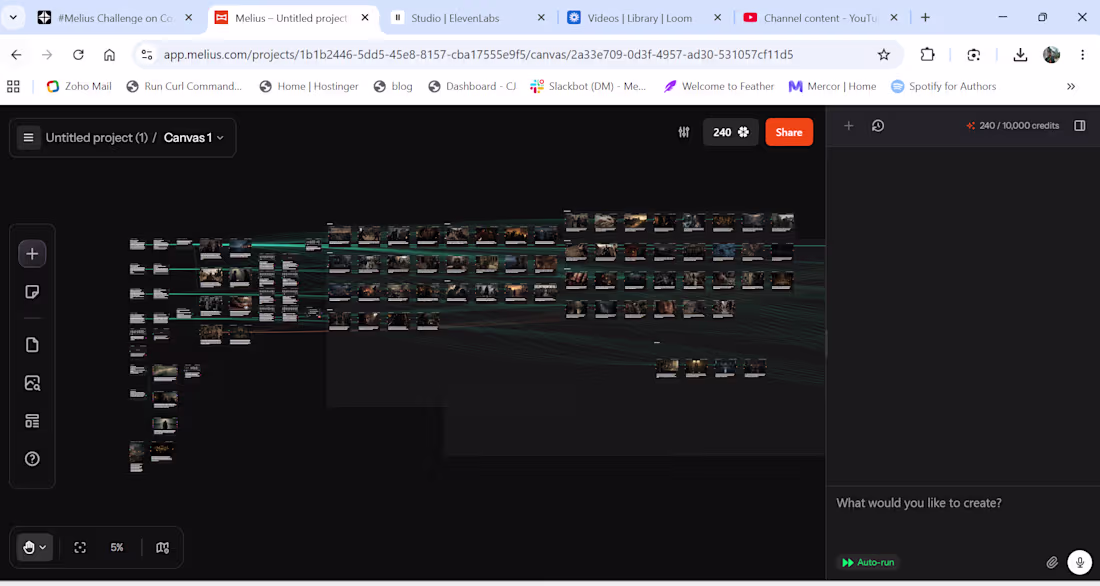
Task: Click the orange Share button
Action: [x=789, y=132]
